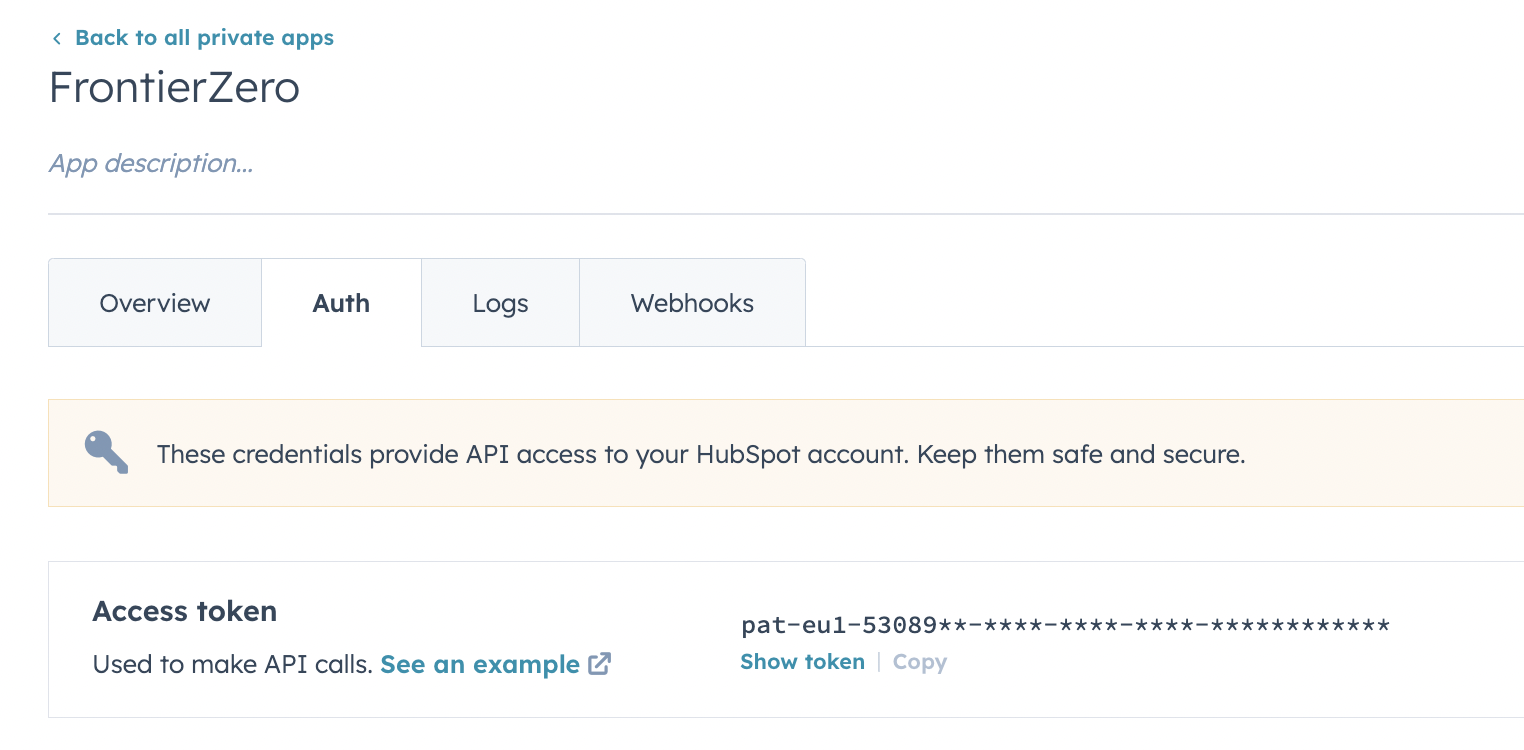Copy the access token
Image resolution: width=1524 pixels, height=750 pixels.
[x=919, y=662]
